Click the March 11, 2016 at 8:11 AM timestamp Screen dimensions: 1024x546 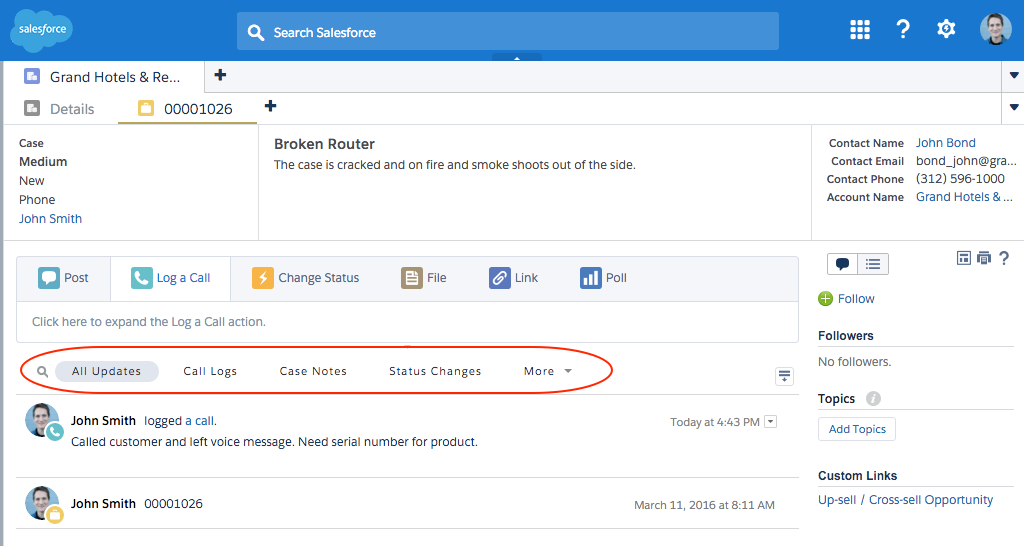704,505
